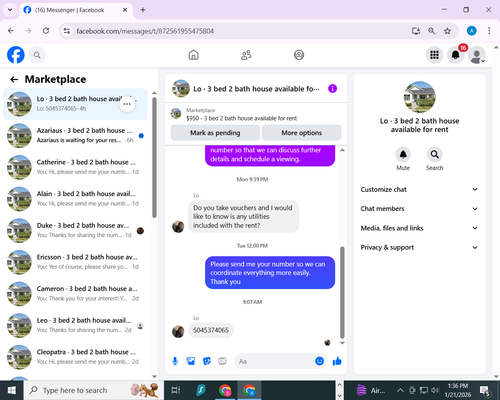
Task: Expand Media, files and links section
Action: click(x=419, y=228)
